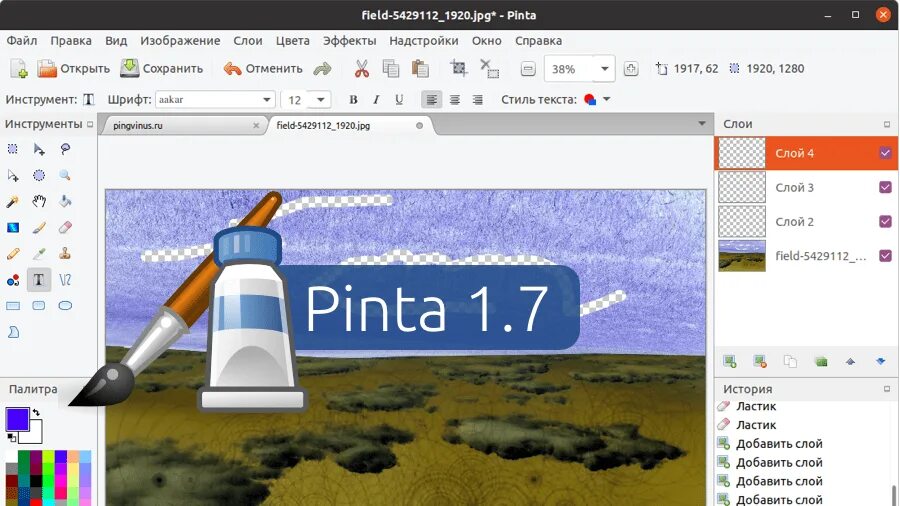
Task: Set text alignment to left
Action: click(x=432, y=100)
